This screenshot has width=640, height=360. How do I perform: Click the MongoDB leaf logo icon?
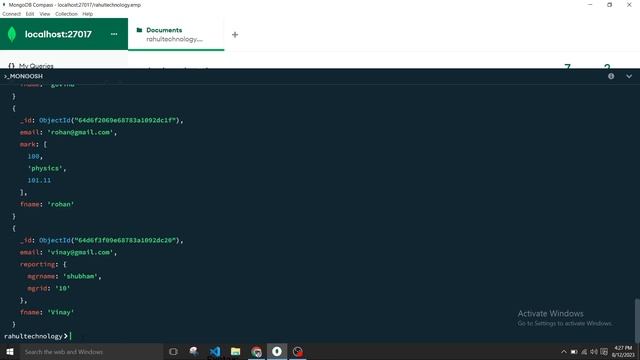(12, 34)
